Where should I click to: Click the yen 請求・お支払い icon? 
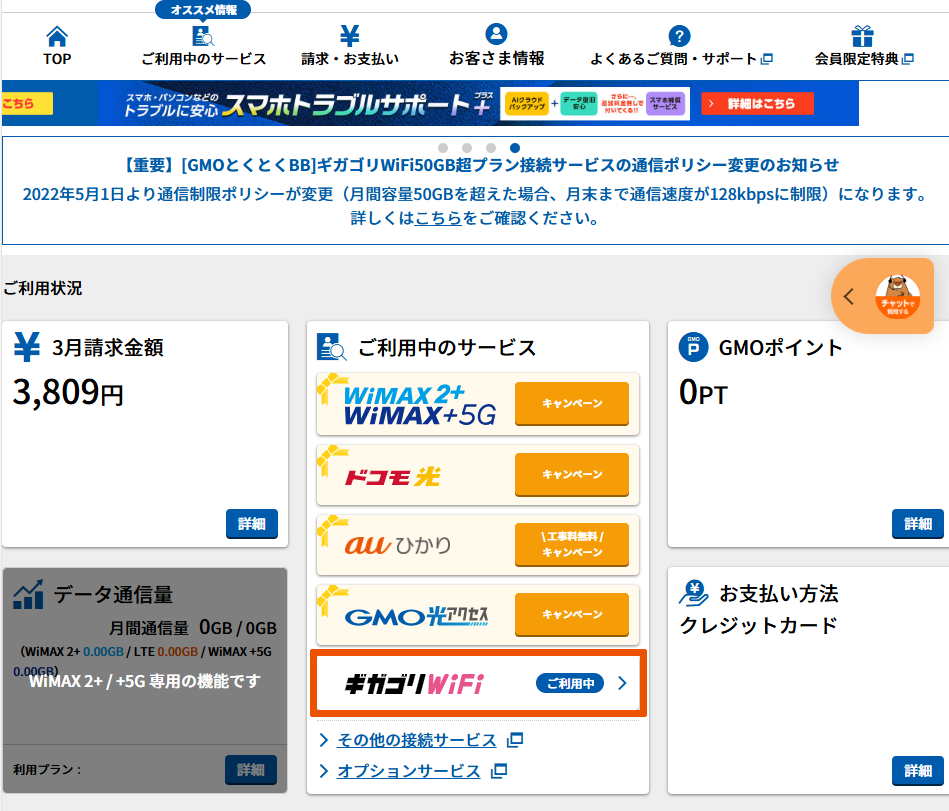click(x=349, y=37)
